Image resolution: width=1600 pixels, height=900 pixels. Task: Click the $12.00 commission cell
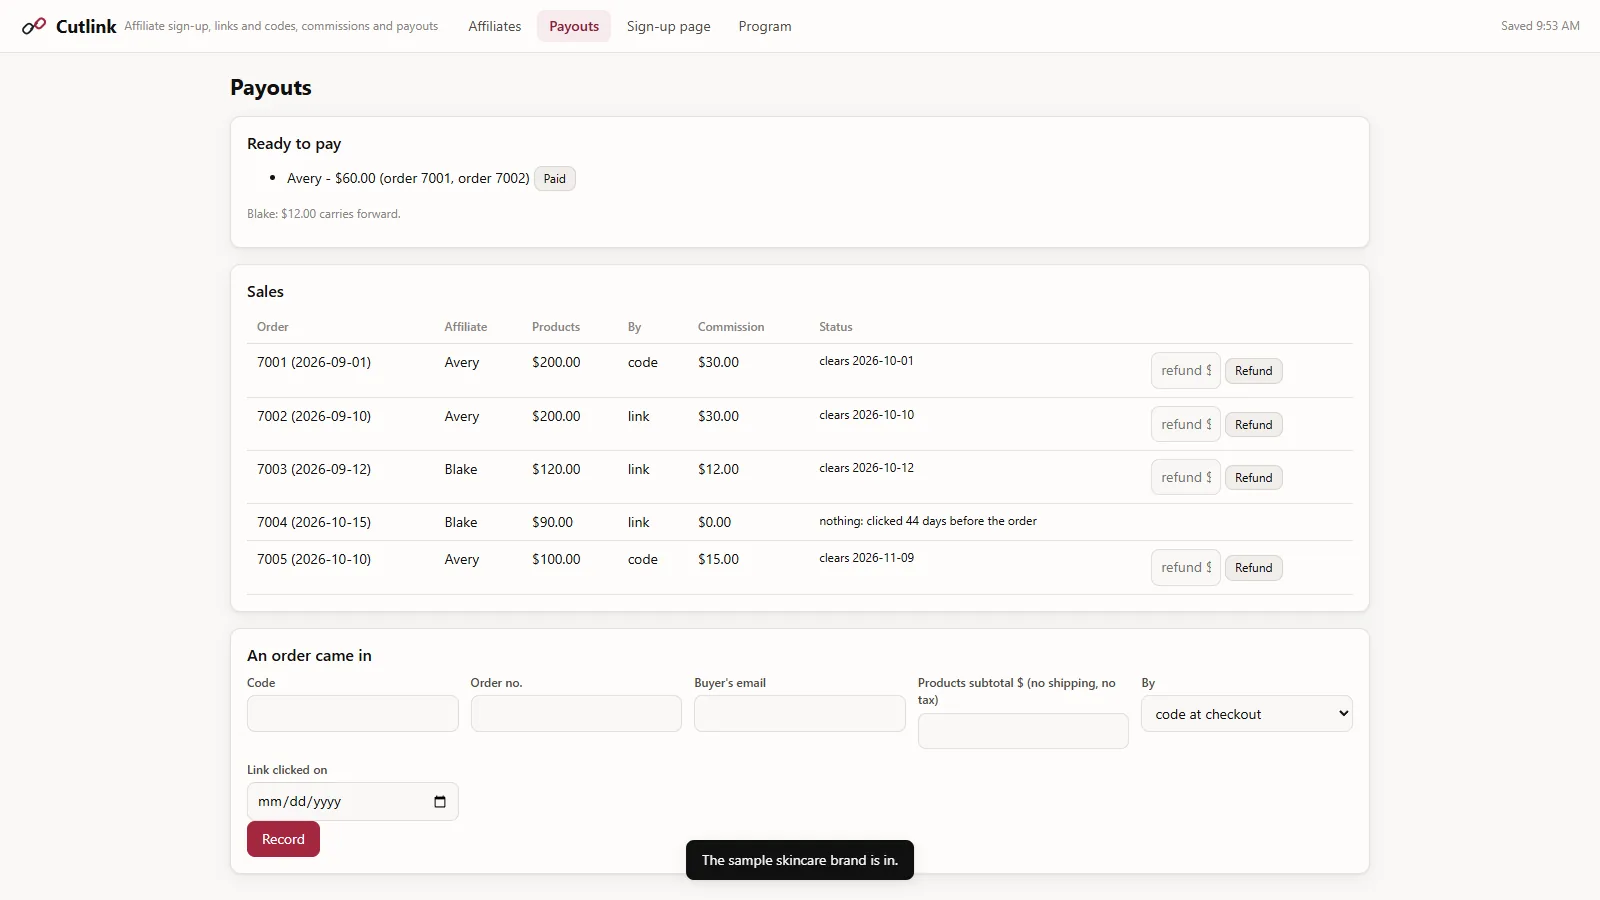point(718,469)
